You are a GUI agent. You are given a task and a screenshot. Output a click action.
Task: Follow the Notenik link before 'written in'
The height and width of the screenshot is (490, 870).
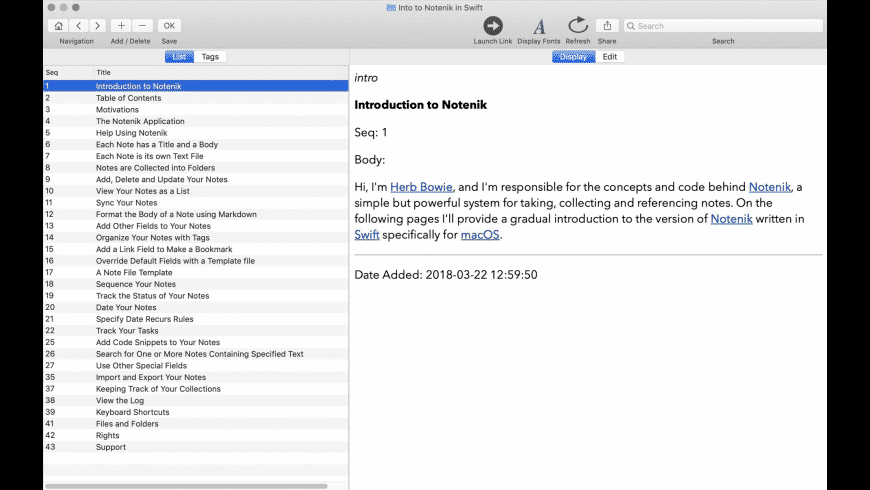coord(731,219)
